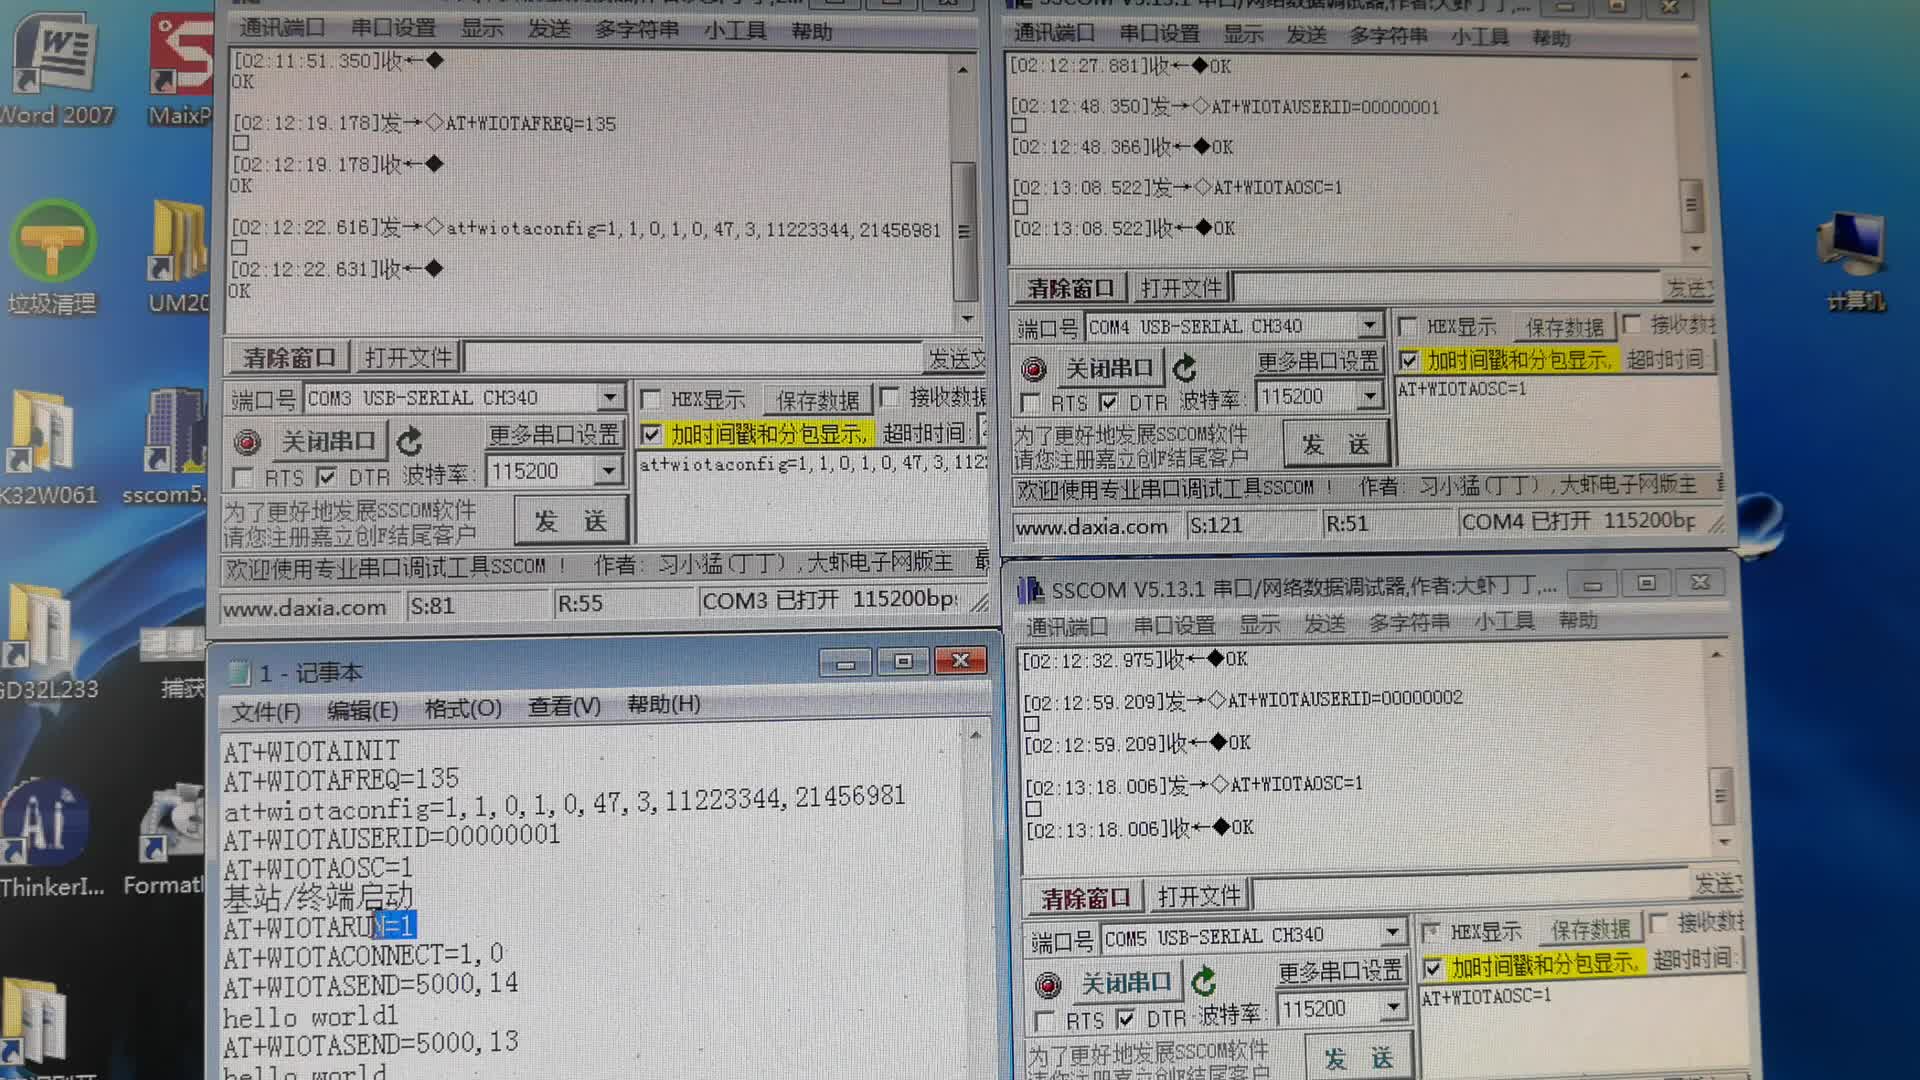Click COM4 window red port status indicator
This screenshot has height=1080, width=1920.
pos(1034,369)
